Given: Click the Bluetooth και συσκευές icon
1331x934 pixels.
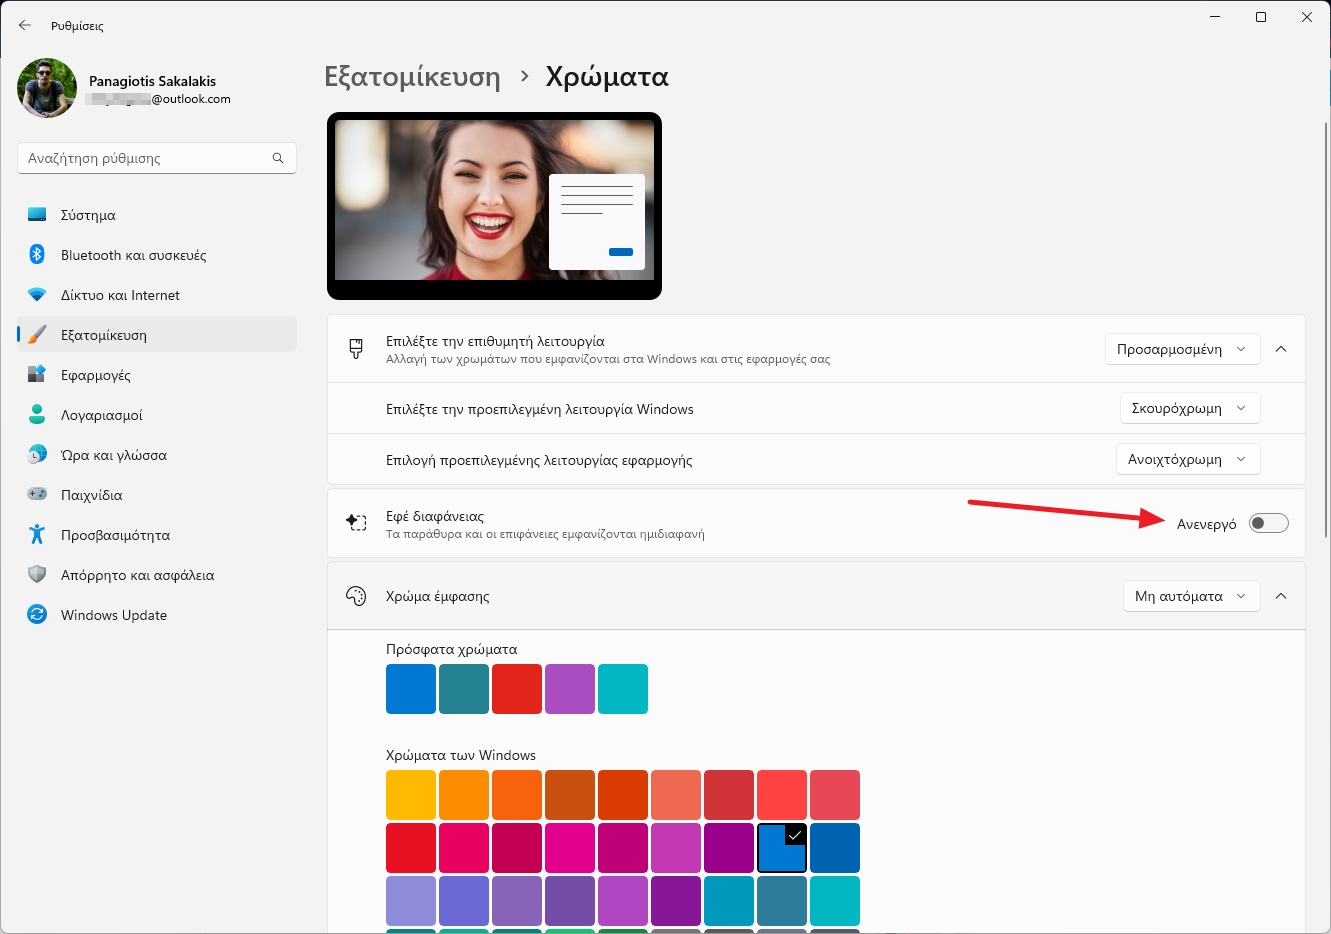Looking at the screenshot, I should 37,255.
